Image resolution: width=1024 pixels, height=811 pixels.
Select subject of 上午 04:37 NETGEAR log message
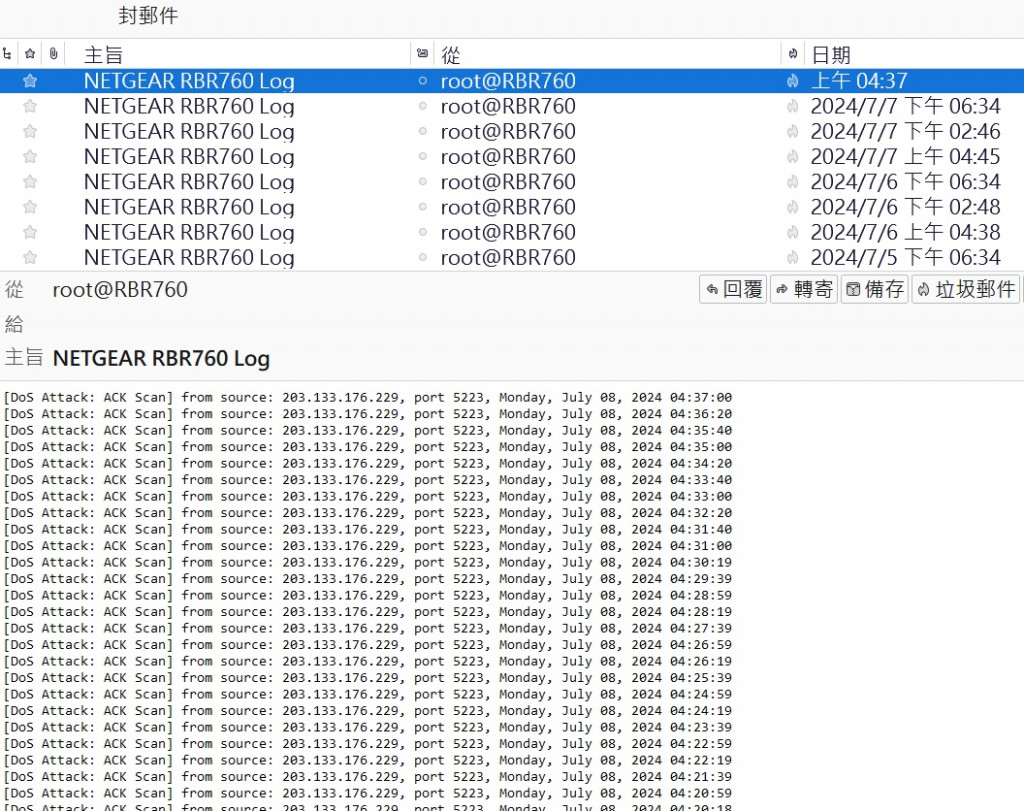189,81
